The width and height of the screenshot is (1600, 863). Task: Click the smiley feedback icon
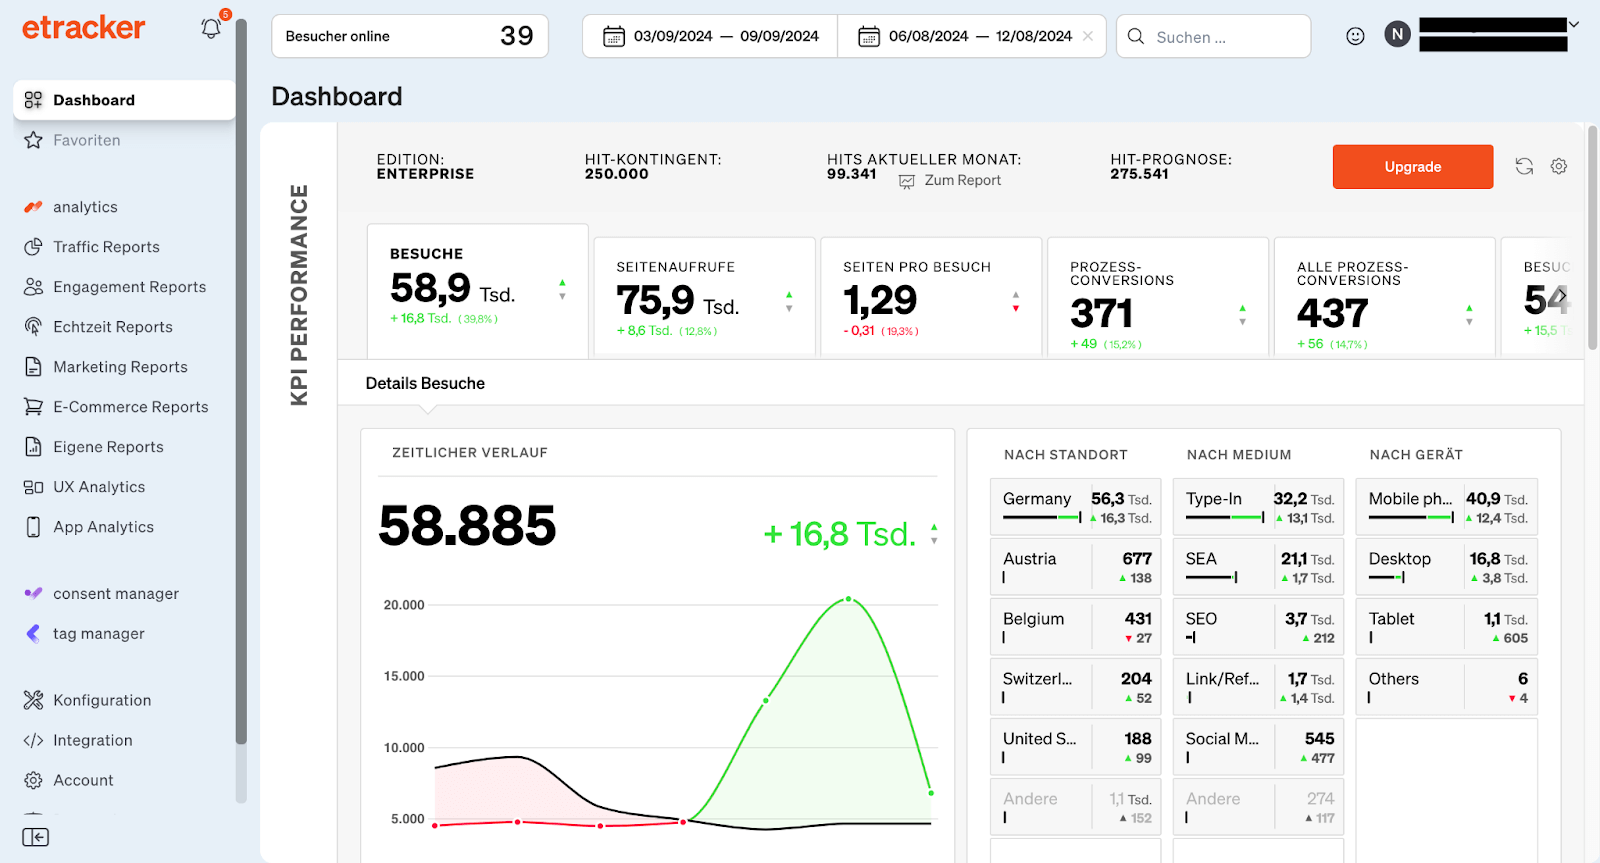[x=1355, y=36]
